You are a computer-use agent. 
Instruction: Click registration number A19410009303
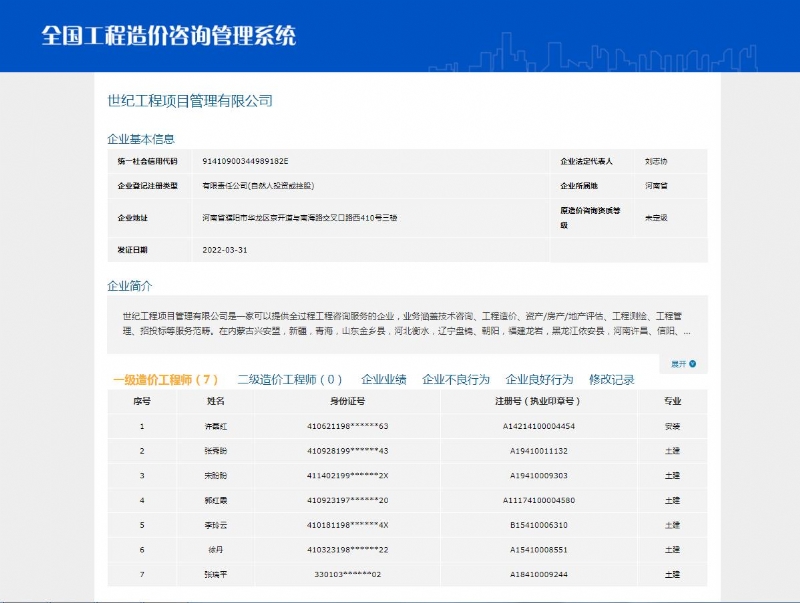coord(539,475)
